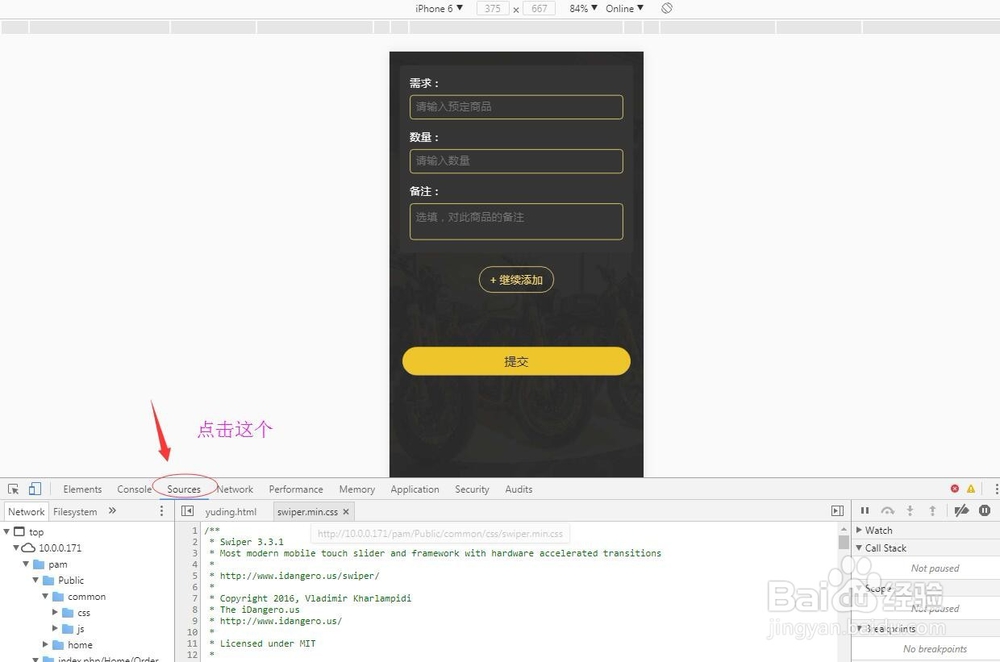
Task: Select the Network navigator sub-tab
Action: [26, 511]
